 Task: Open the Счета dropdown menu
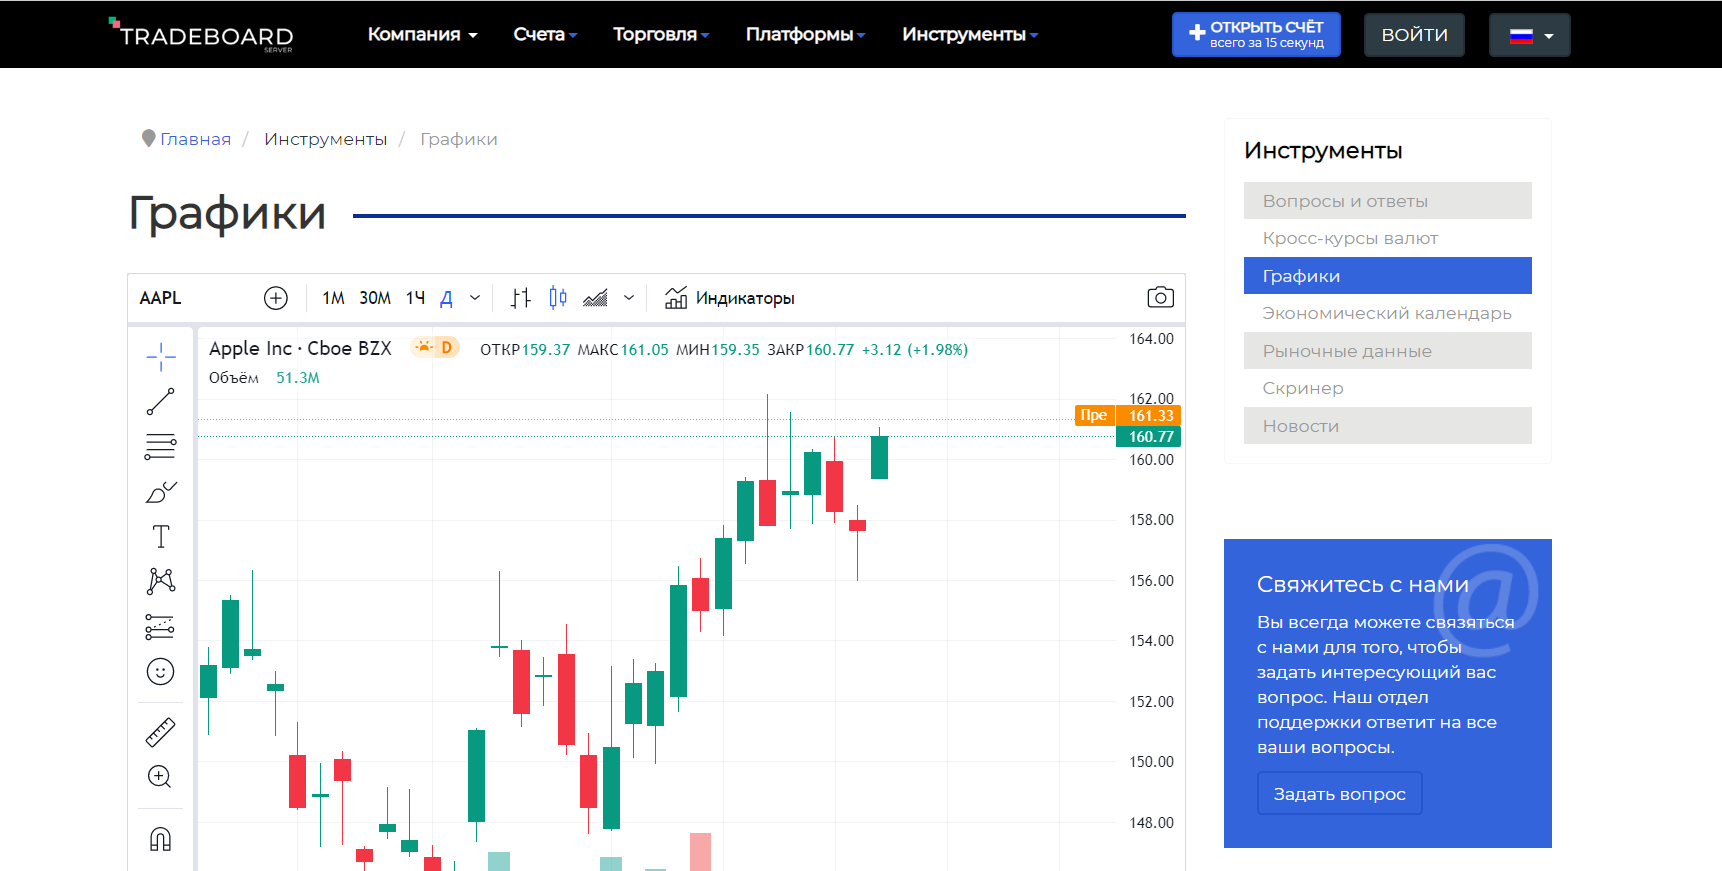pos(545,35)
